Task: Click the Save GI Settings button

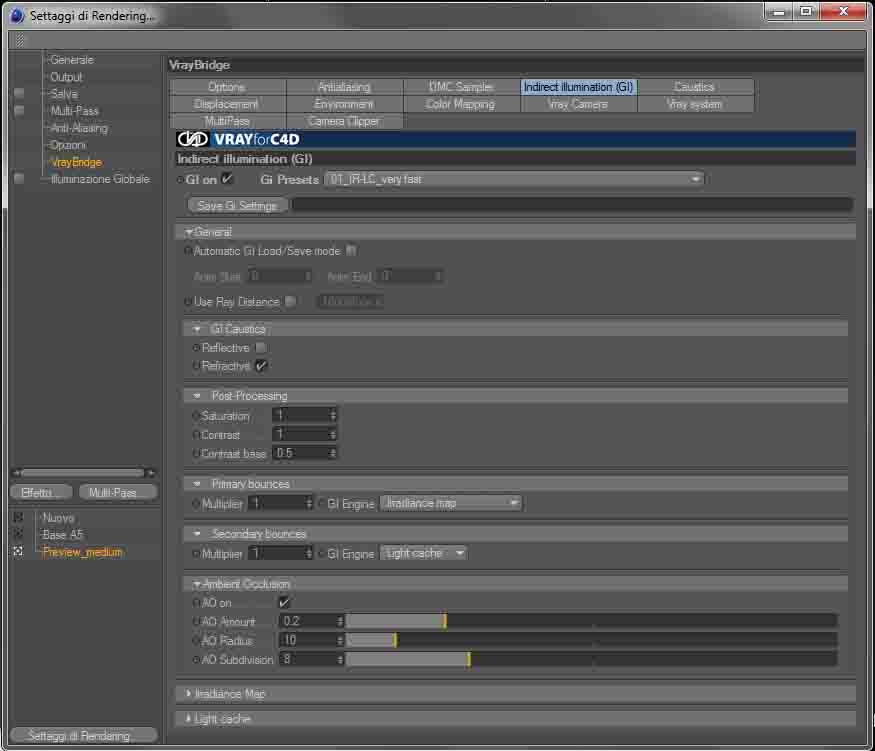Action: pyautogui.click(x=237, y=205)
